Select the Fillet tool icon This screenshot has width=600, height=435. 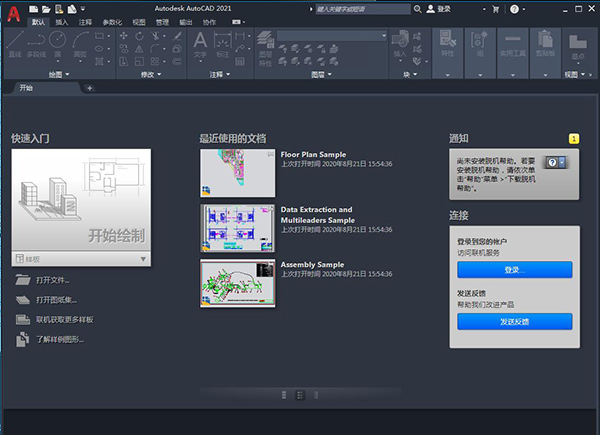(x=155, y=49)
